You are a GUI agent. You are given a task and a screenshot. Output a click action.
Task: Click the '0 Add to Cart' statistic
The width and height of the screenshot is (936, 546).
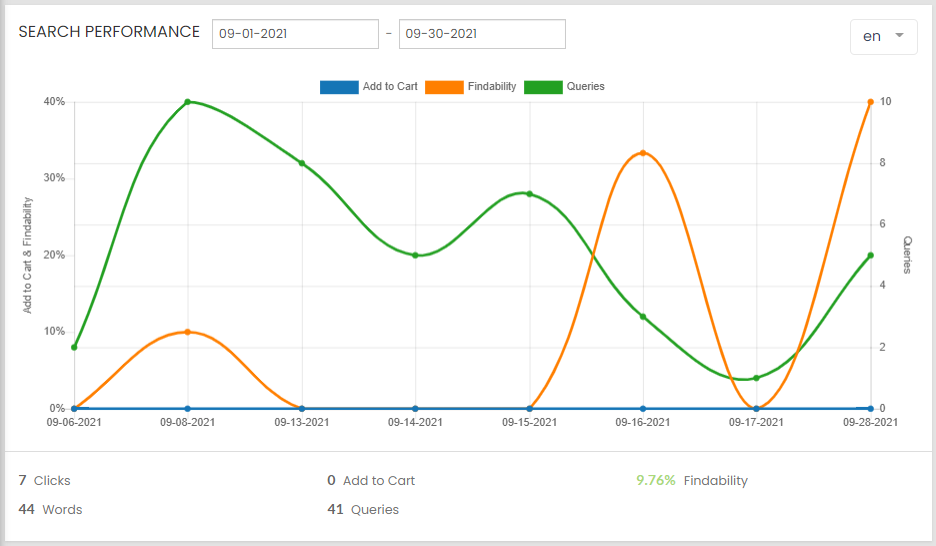click(x=371, y=480)
